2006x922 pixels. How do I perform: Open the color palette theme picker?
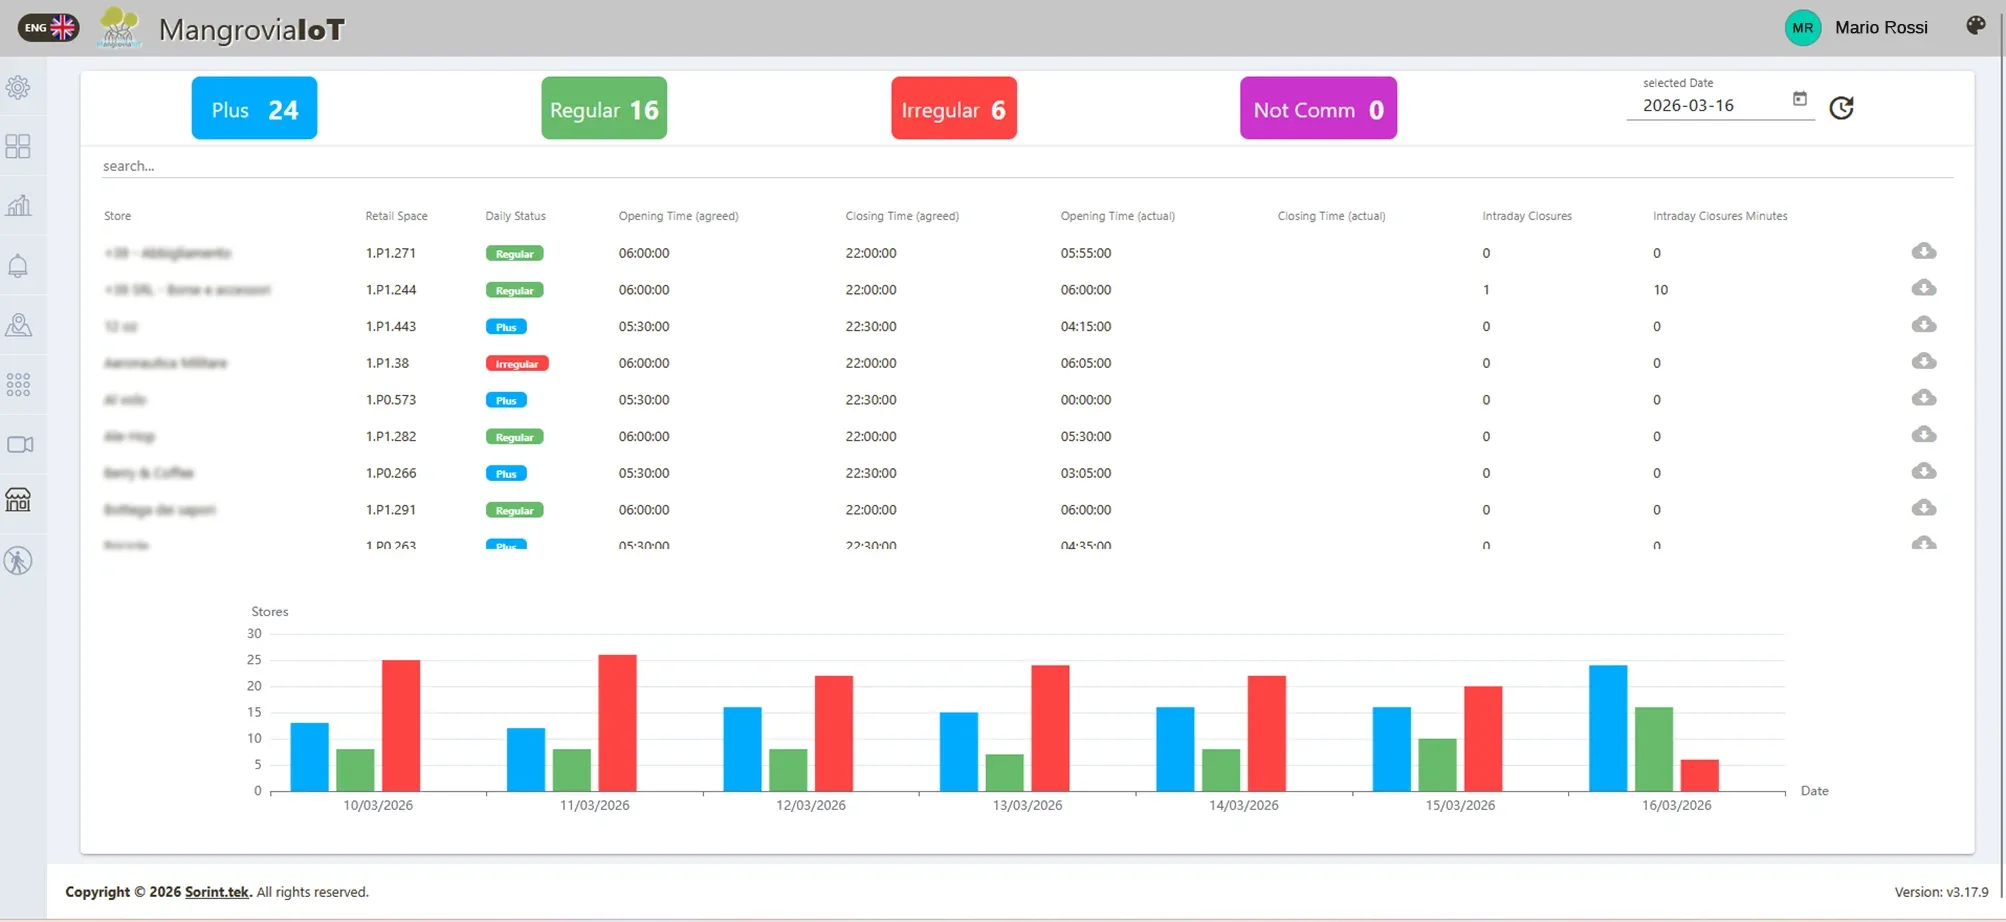[1975, 26]
